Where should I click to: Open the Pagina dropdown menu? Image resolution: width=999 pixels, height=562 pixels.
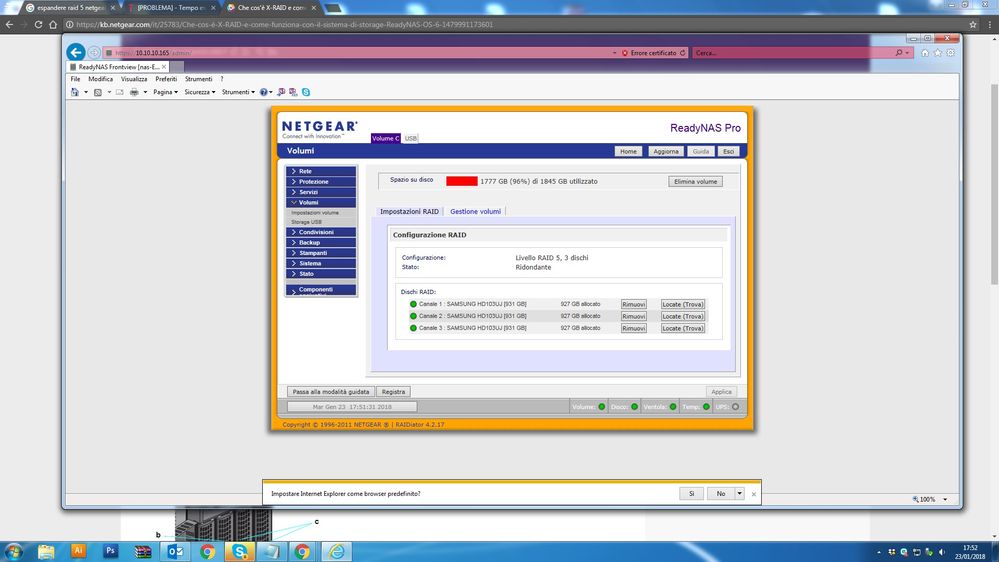coord(166,92)
